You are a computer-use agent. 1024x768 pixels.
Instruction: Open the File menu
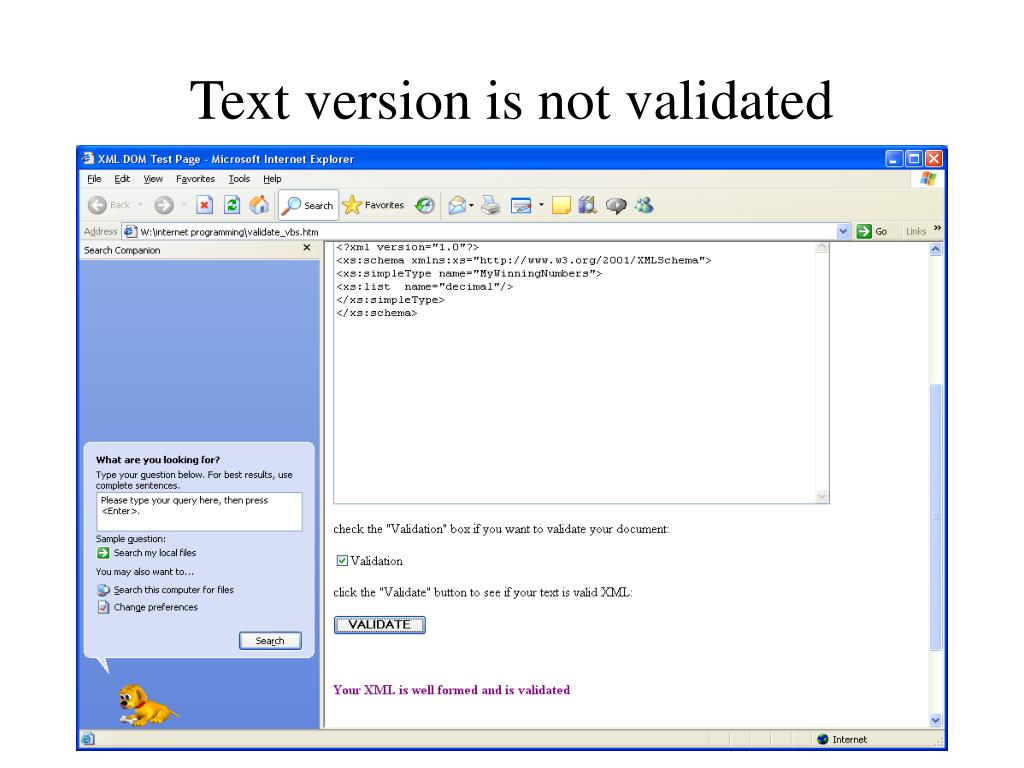[94, 179]
